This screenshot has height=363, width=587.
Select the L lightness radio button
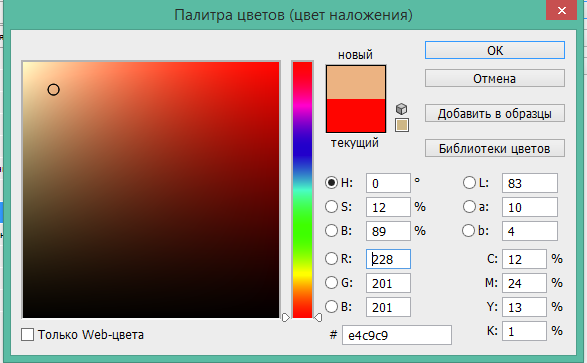point(469,183)
